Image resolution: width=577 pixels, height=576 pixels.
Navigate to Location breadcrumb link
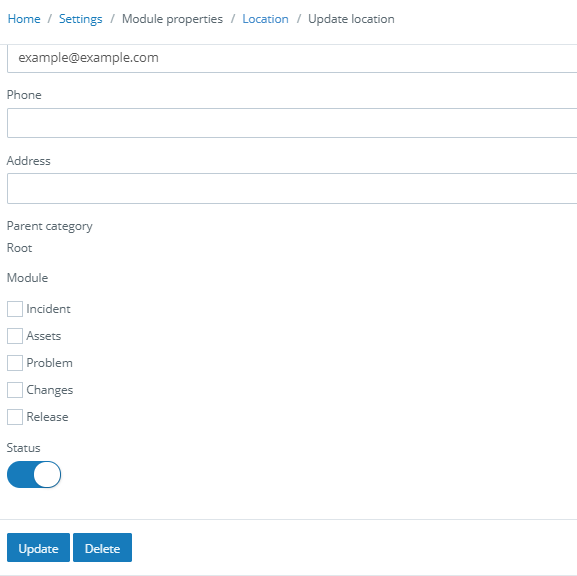(x=265, y=19)
